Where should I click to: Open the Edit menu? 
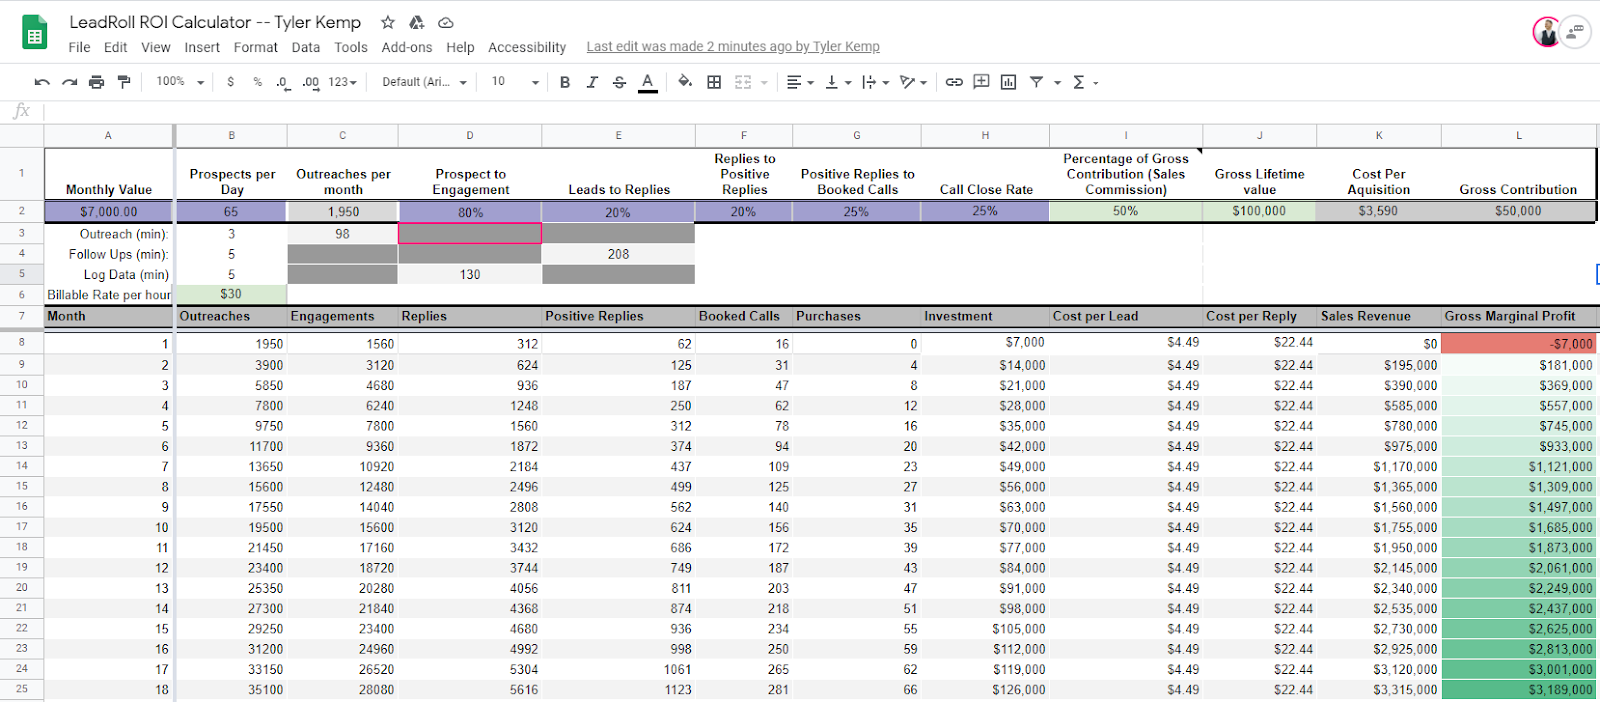[x=115, y=47]
